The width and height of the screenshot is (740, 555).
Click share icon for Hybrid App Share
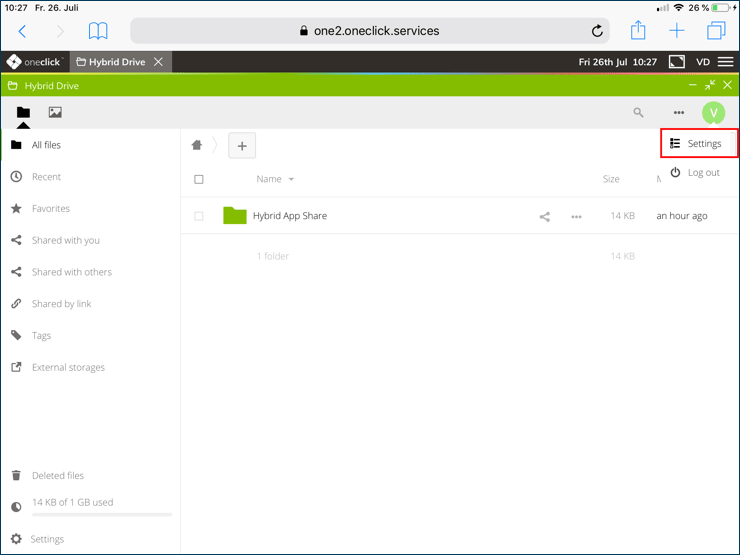545,216
